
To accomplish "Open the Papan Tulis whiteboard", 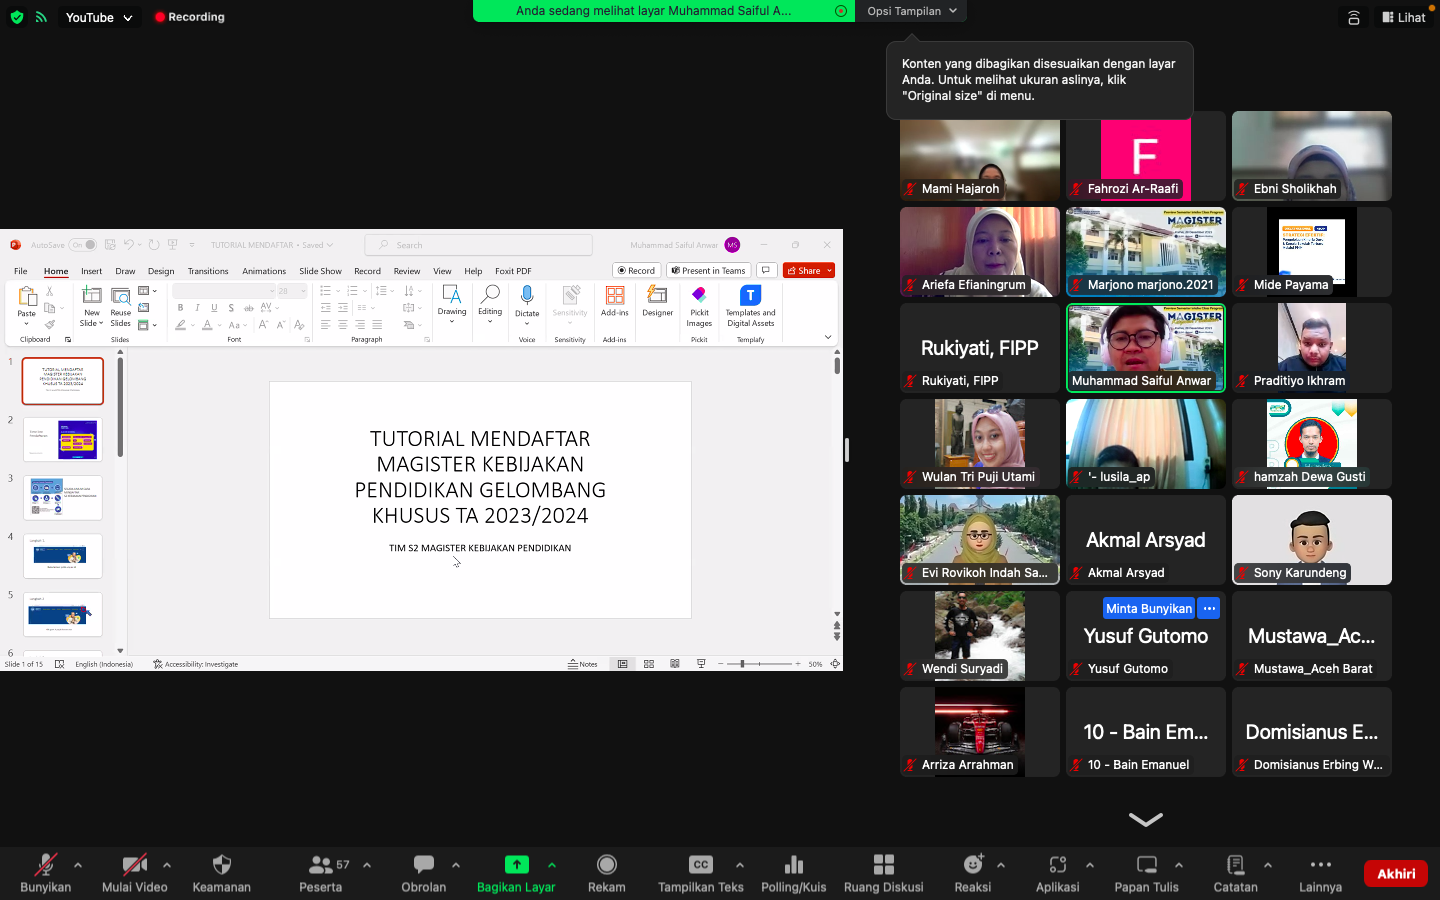I will [1146, 865].
